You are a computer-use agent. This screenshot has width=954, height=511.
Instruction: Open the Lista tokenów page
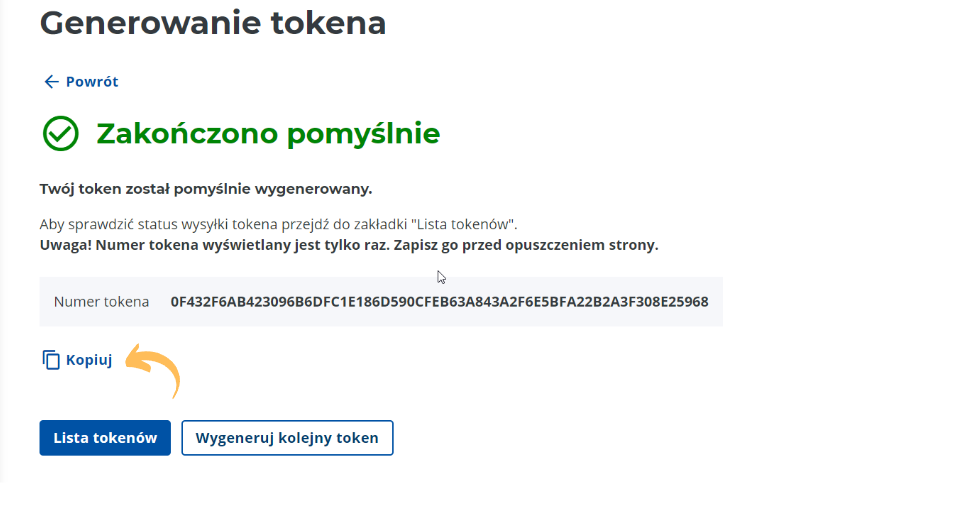point(105,438)
